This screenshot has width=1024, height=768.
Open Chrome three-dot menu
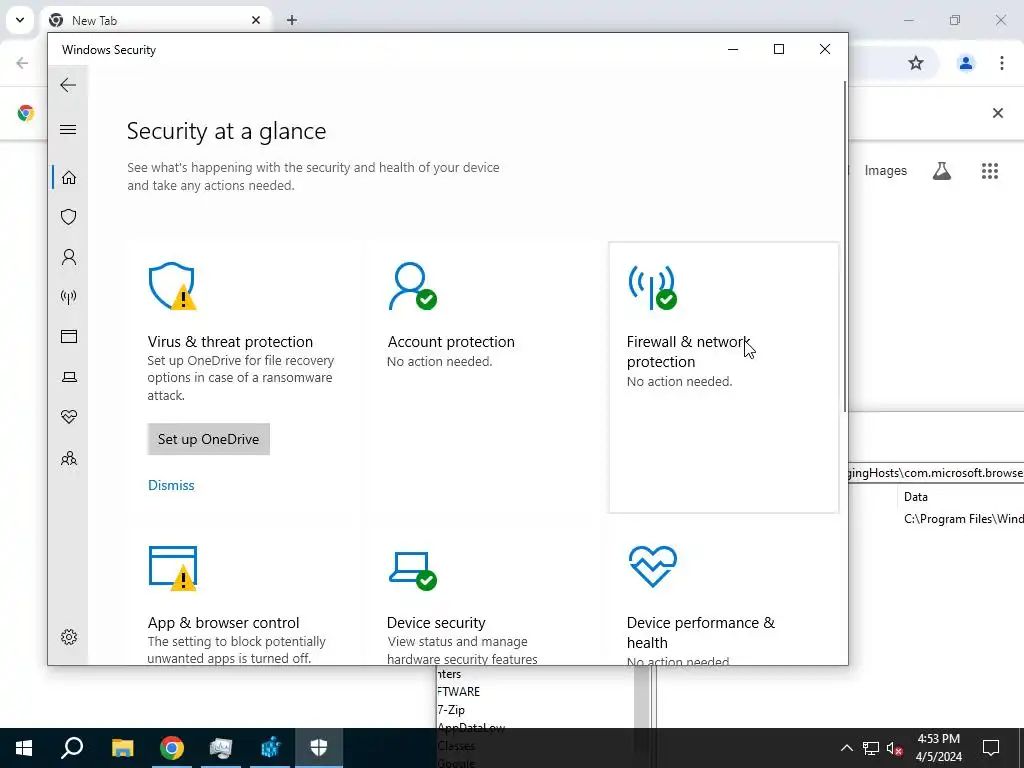(x=1001, y=63)
